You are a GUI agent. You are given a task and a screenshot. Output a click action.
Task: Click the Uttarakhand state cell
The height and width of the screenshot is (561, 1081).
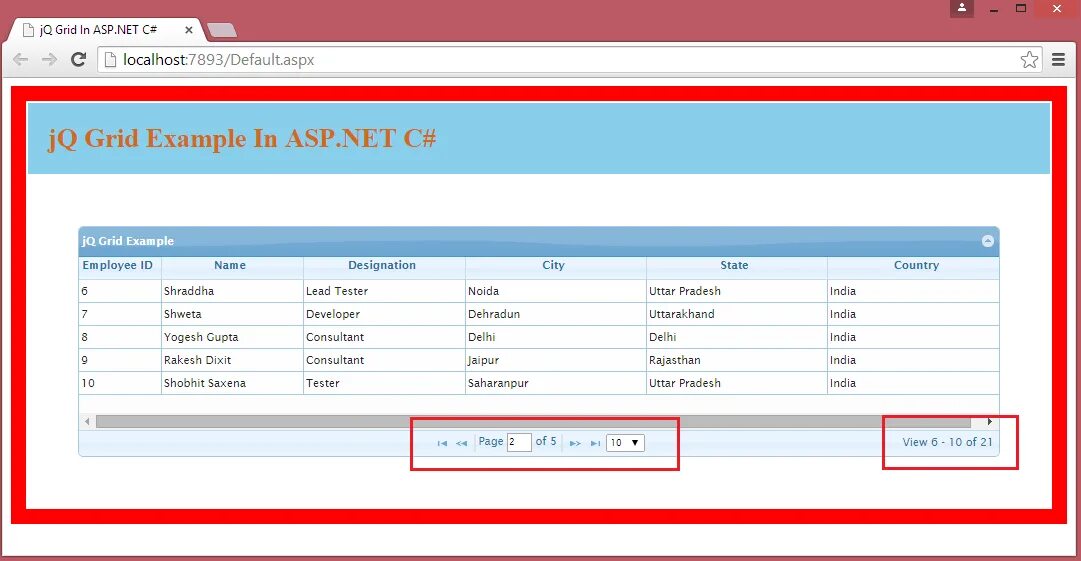click(x=736, y=314)
